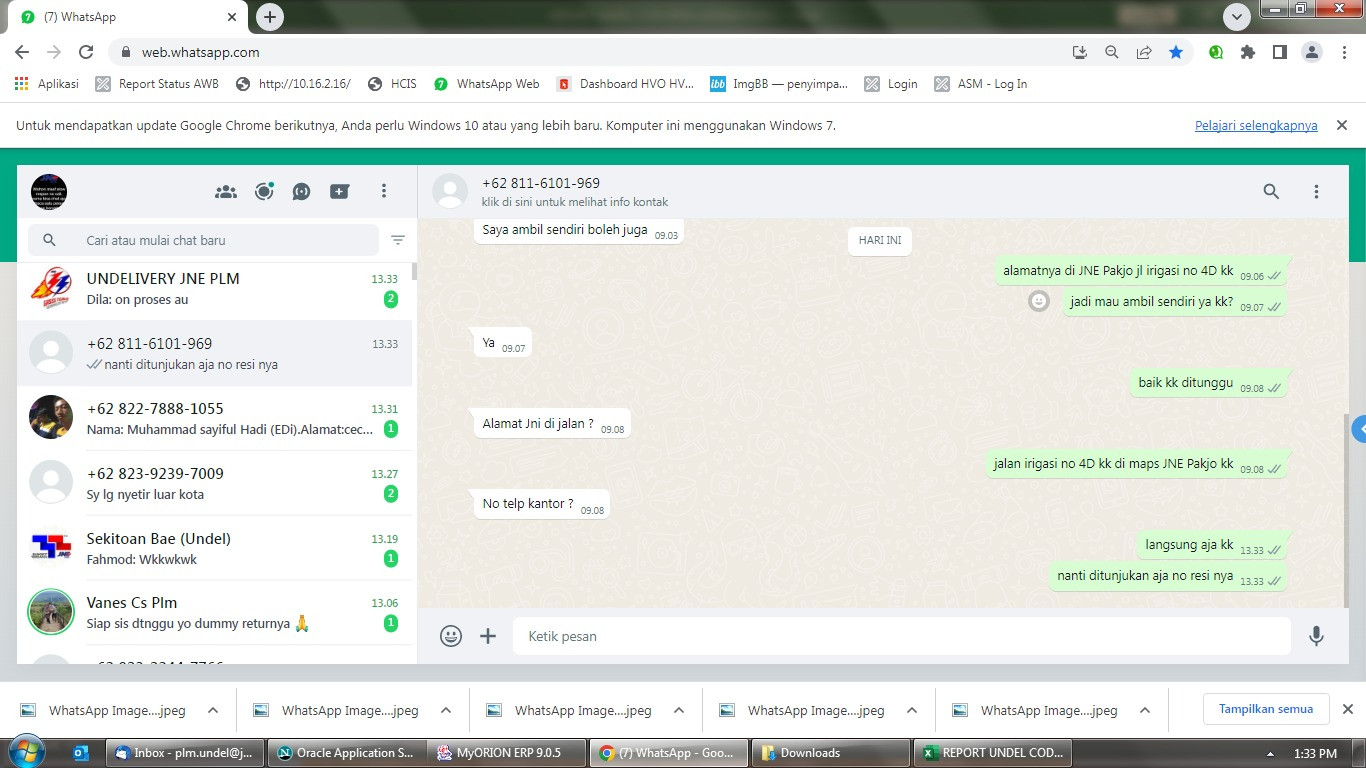
Task: Click the web.whatsapp.com address bar
Action: 590,52
